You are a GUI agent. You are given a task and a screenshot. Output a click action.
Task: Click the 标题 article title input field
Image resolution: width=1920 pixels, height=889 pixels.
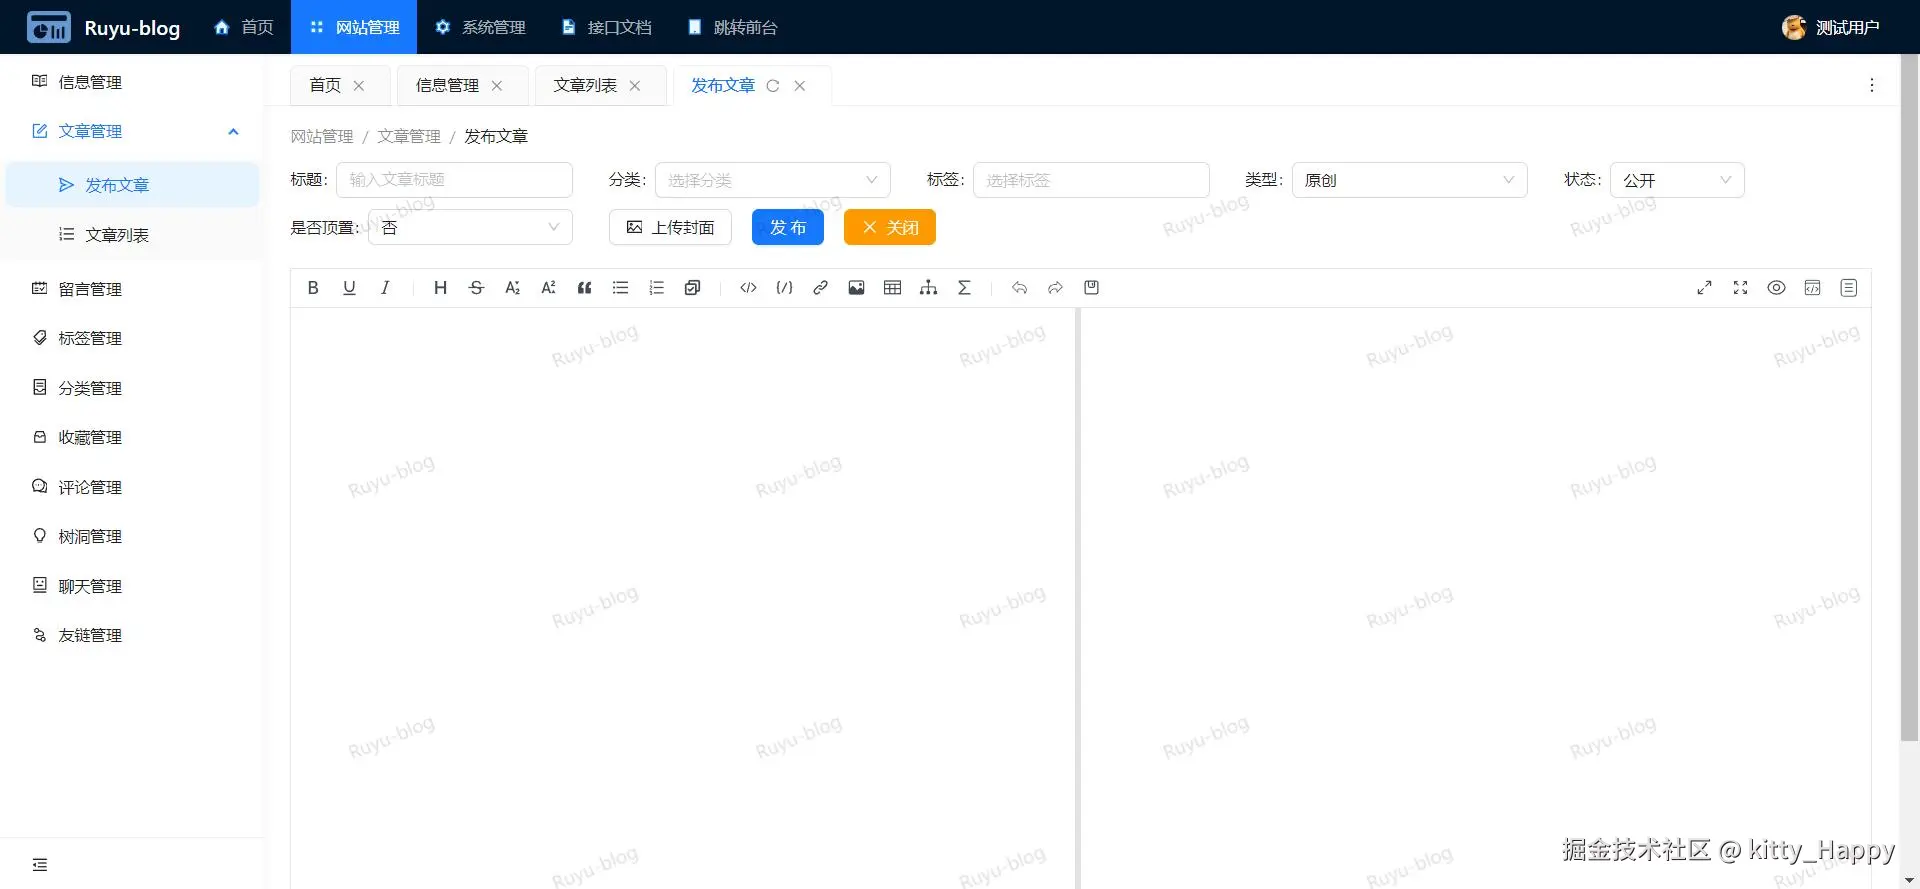point(454,180)
